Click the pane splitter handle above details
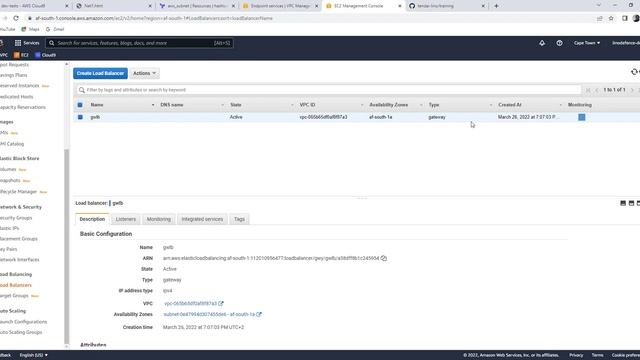Screen dimensions: 640x360 [362, 198]
